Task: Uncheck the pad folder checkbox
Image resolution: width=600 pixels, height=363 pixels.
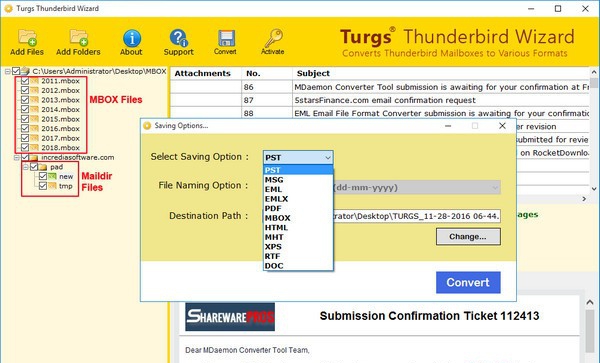Action: point(34,167)
